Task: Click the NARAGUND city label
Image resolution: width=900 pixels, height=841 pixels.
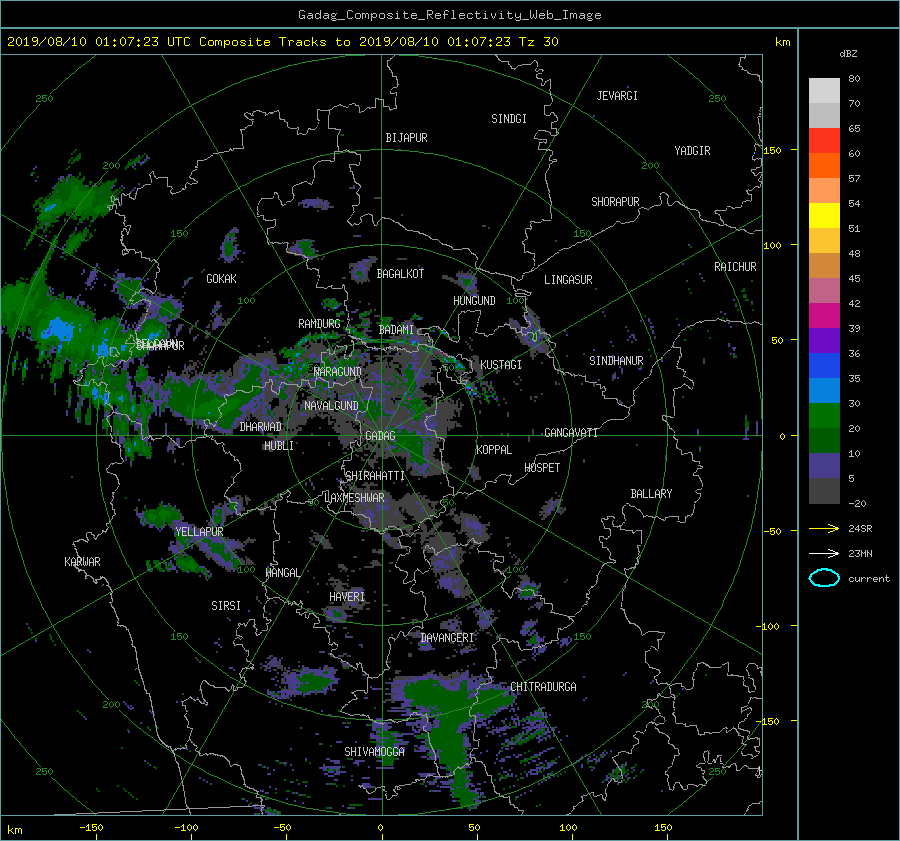Action: click(338, 372)
